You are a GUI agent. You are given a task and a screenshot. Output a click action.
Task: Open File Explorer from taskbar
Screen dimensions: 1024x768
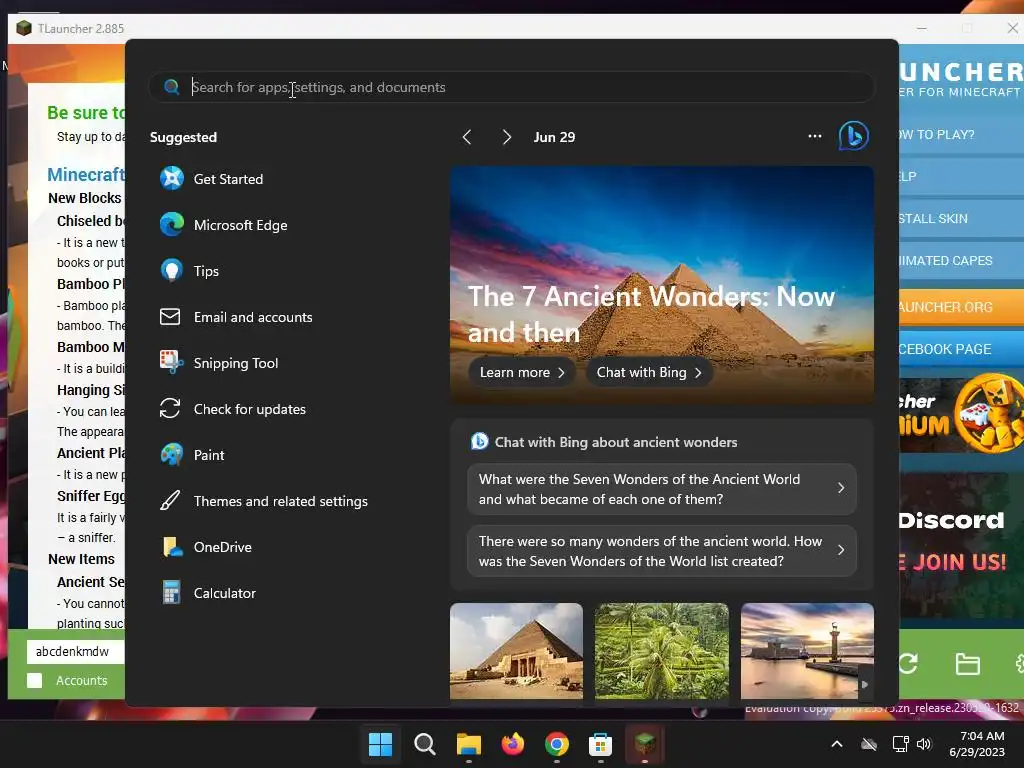tap(468, 744)
